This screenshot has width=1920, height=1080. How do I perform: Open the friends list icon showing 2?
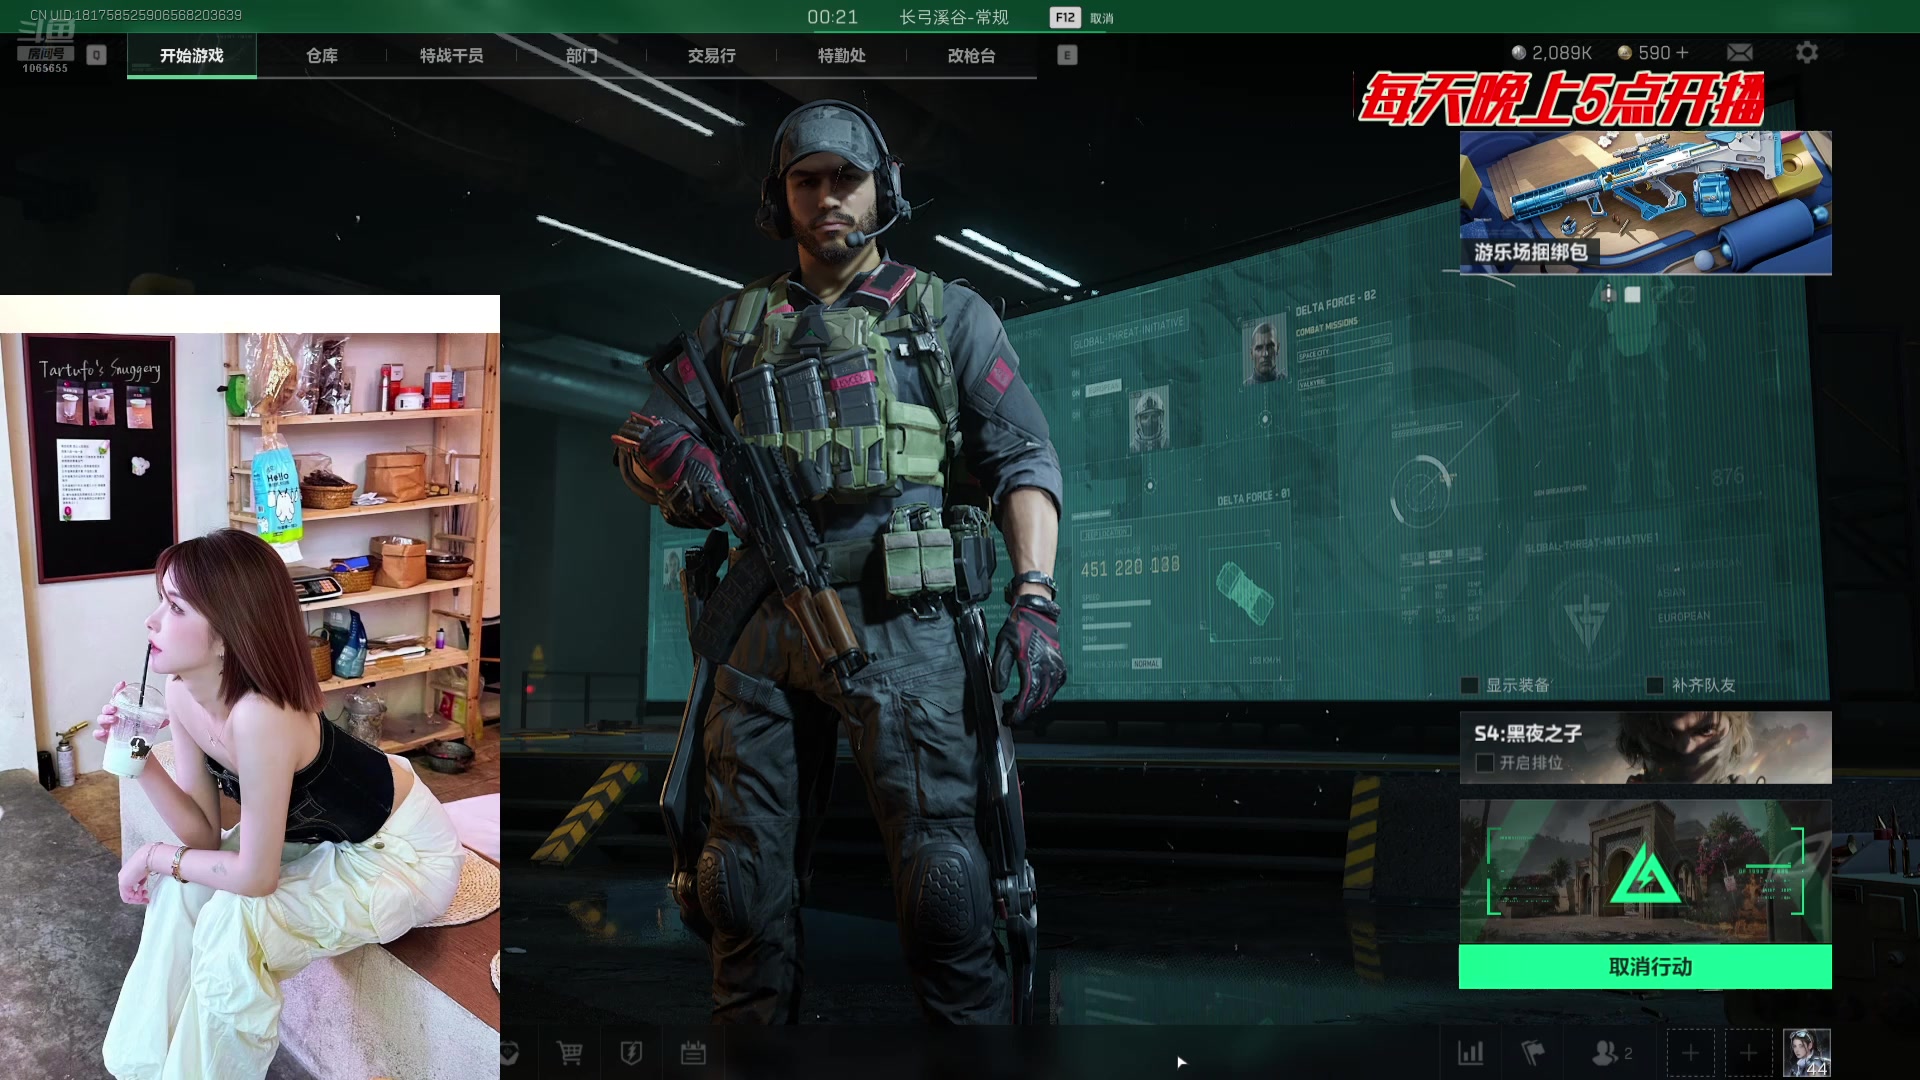click(x=1612, y=1052)
